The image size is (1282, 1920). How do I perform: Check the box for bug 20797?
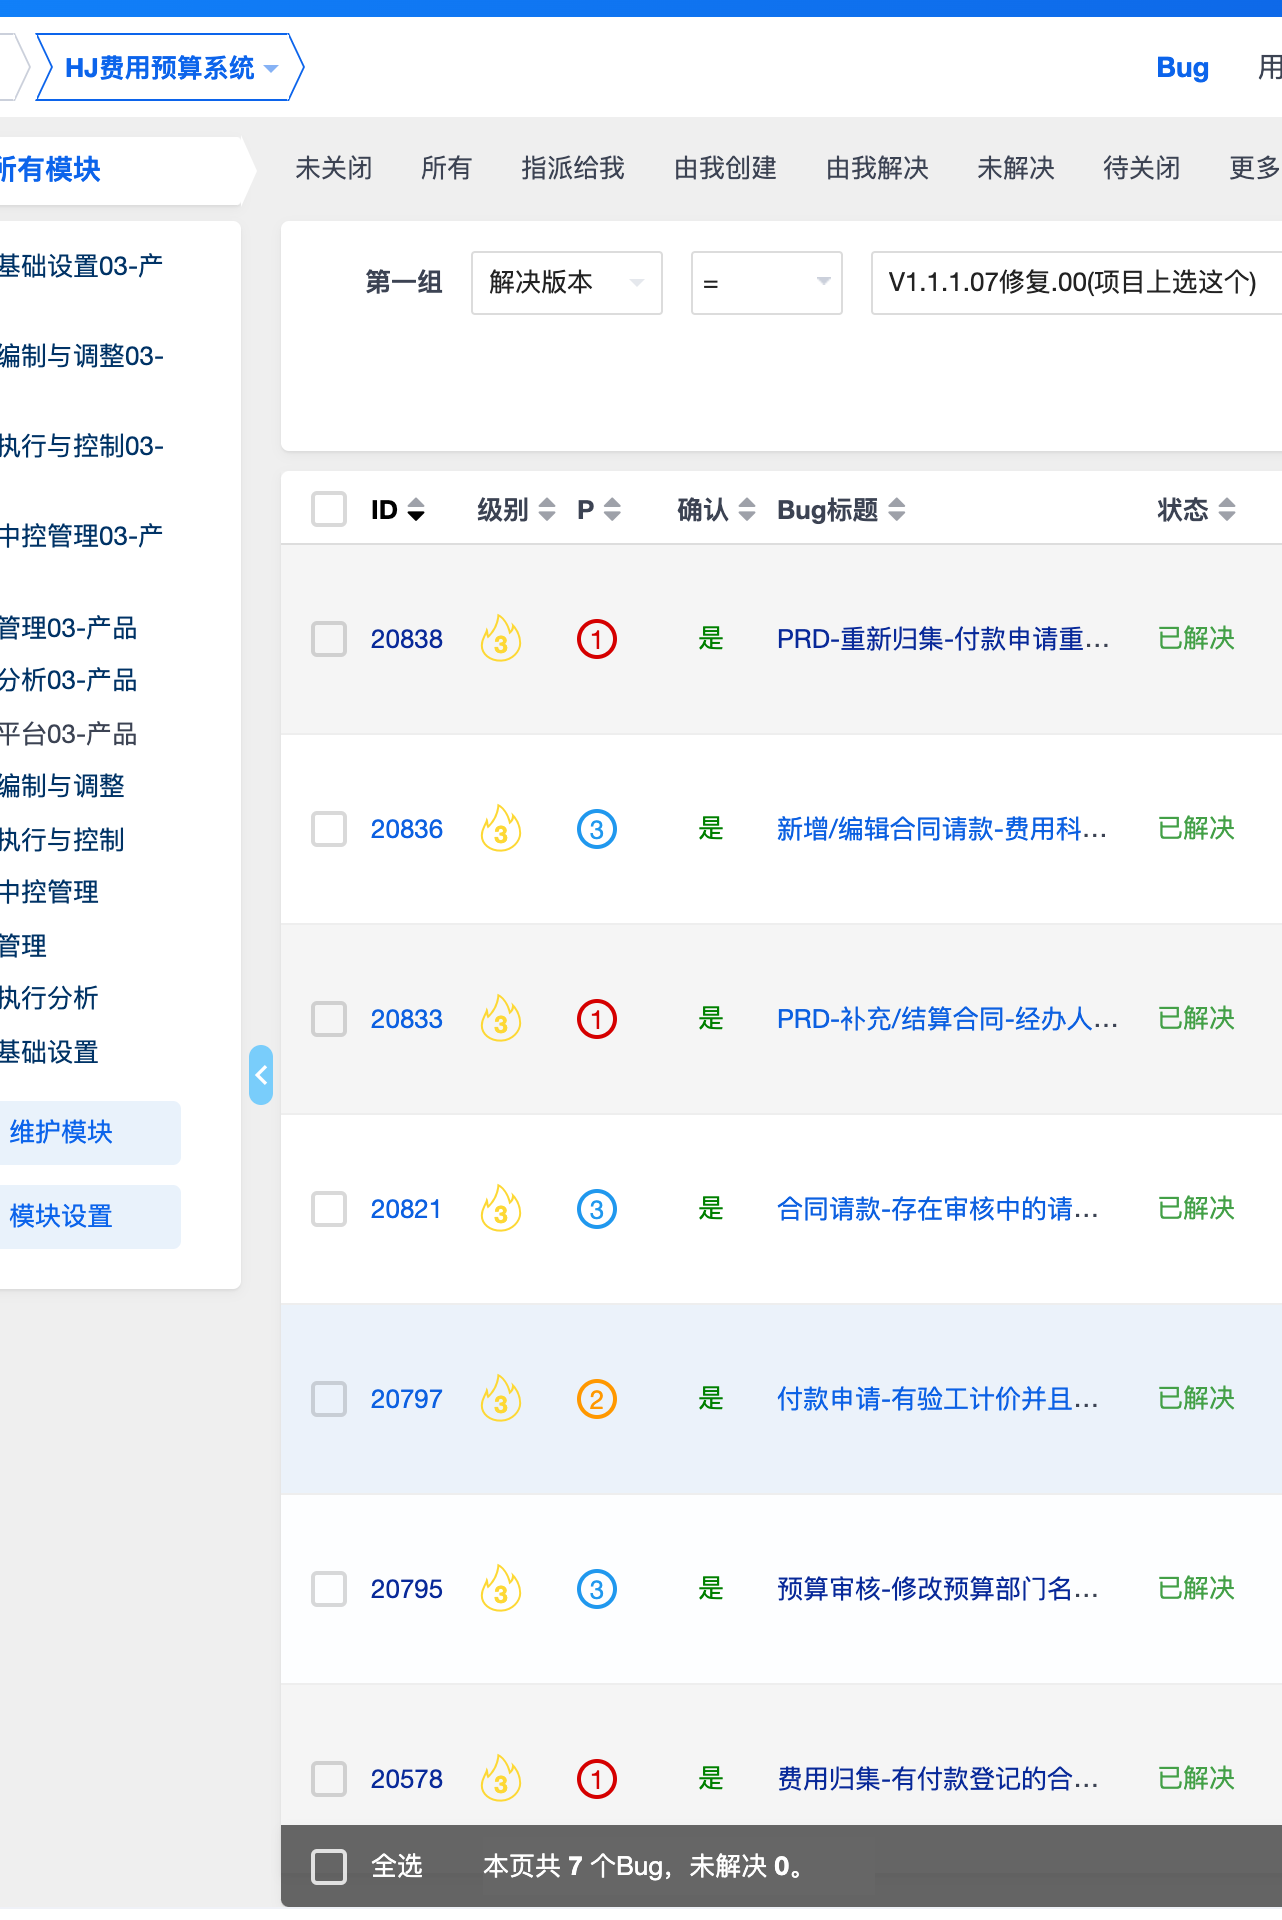point(329,1399)
